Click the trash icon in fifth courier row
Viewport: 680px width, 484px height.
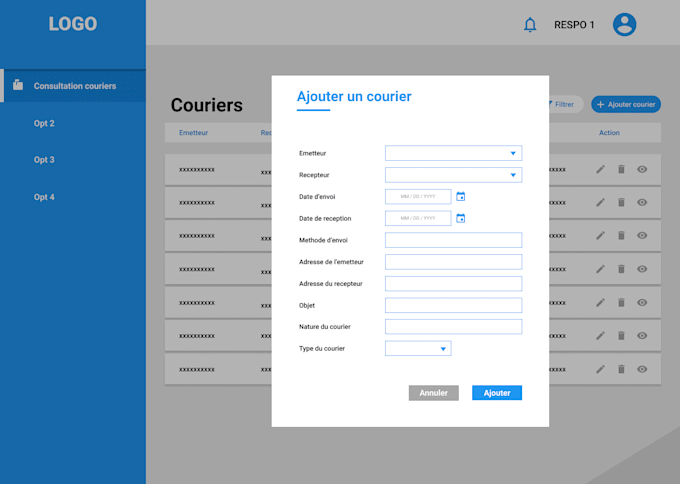tap(621, 302)
